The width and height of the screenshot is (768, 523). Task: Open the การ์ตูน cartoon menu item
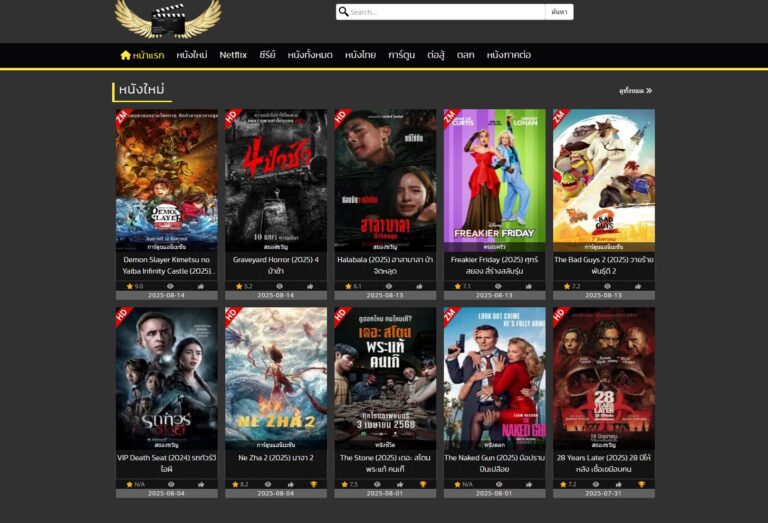402,55
